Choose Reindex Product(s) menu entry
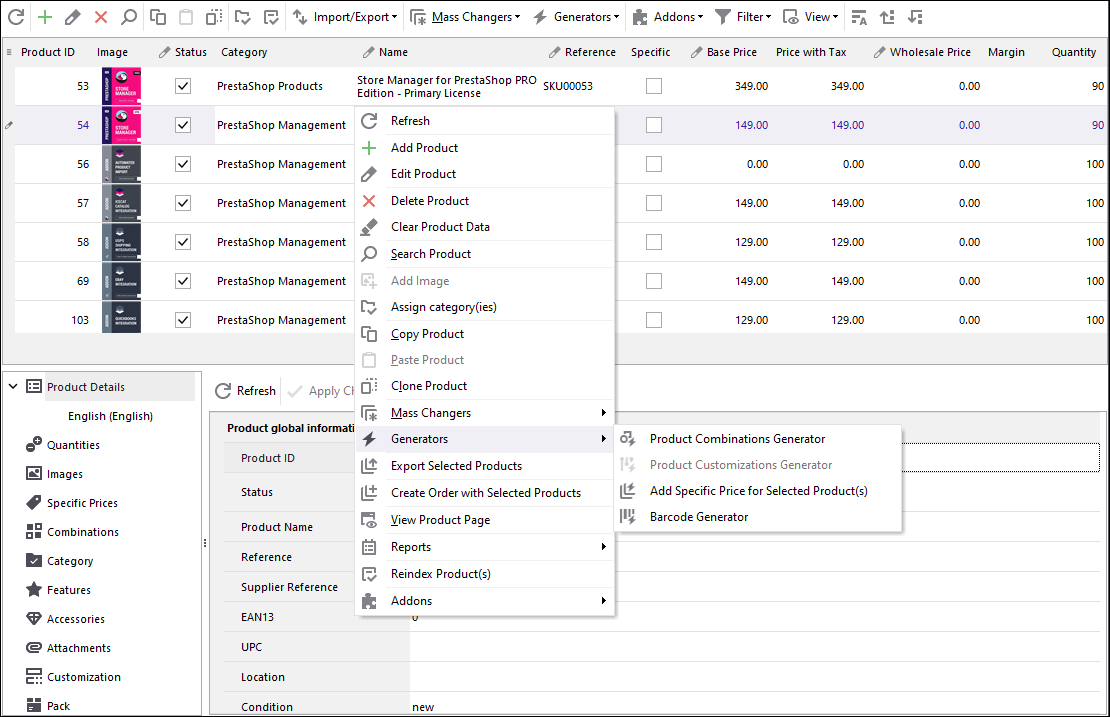The width and height of the screenshot is (1110, 717). click(x=486, y=574)
